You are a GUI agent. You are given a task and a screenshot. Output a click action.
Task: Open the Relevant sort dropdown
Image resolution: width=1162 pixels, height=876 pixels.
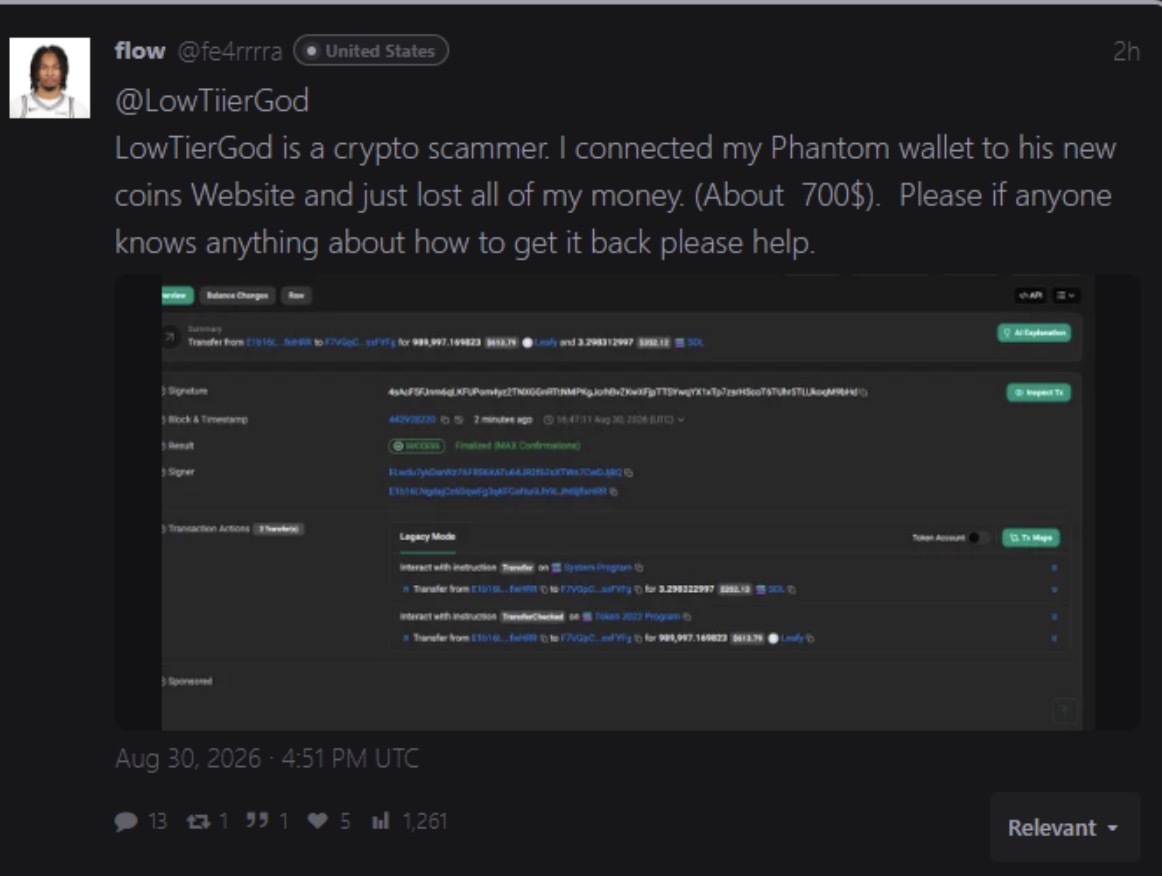point(1064,827)
